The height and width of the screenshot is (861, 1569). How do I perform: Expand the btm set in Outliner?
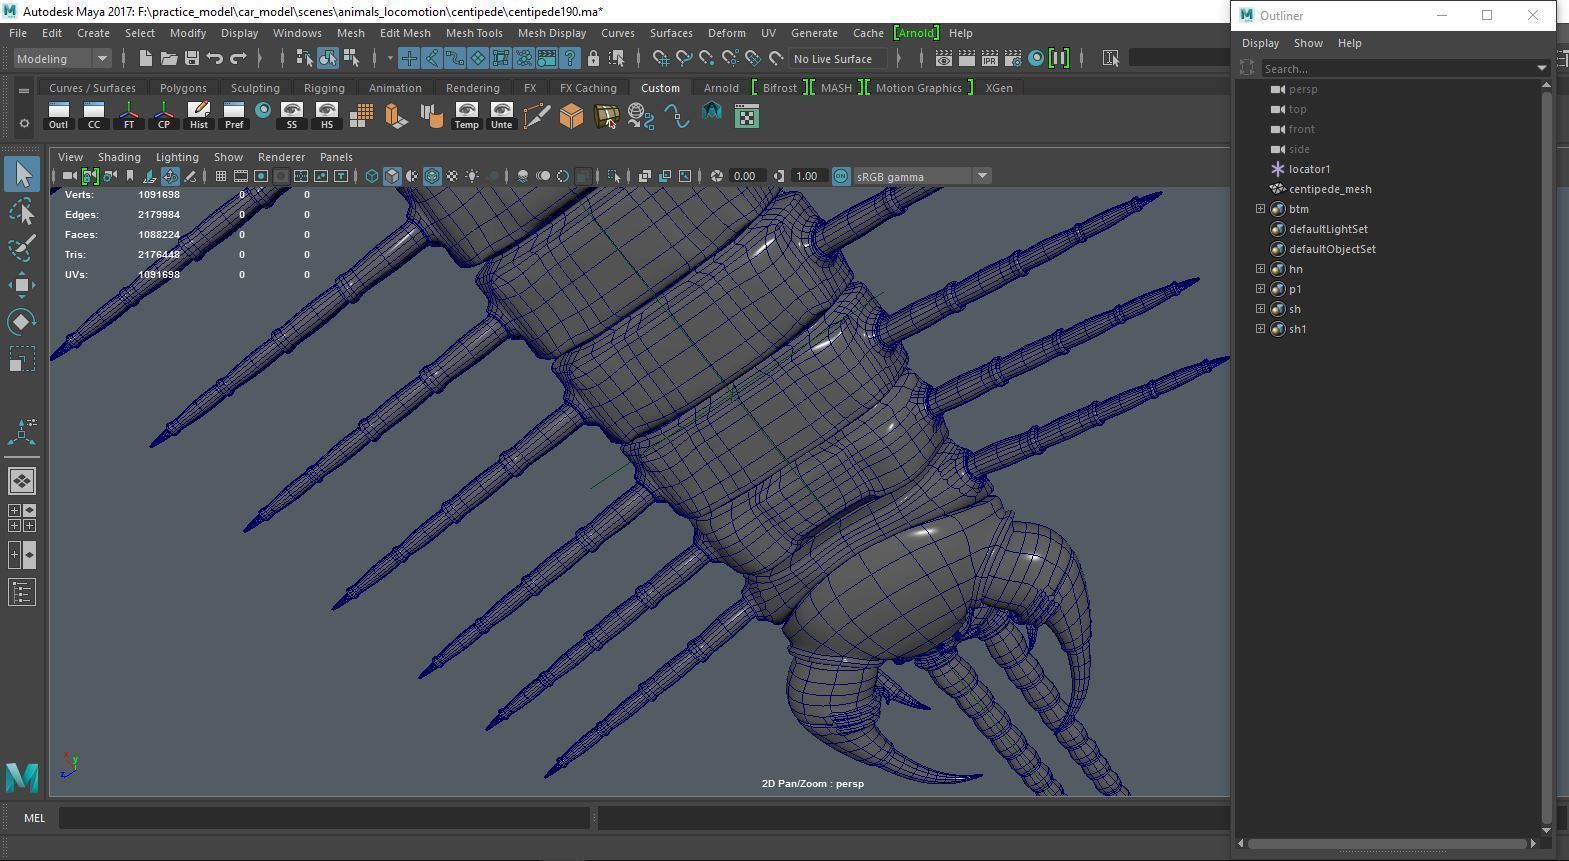[x=1260, y=209]
